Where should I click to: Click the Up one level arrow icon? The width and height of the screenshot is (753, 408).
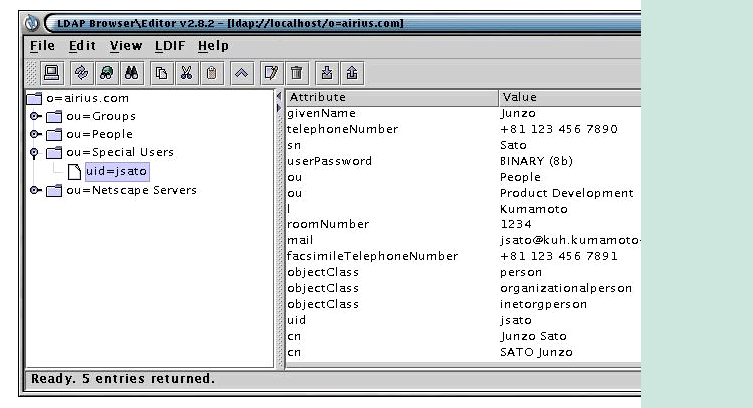(242, 73)
